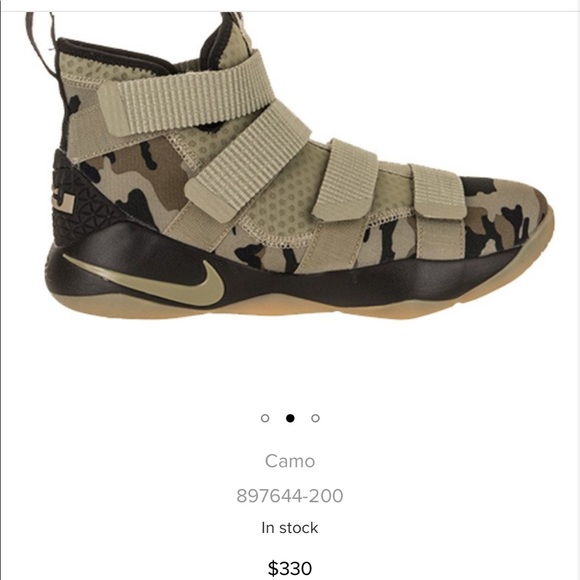
Task: Click the black triangular-pattern heel counter
Action: [x=80, y=200]
